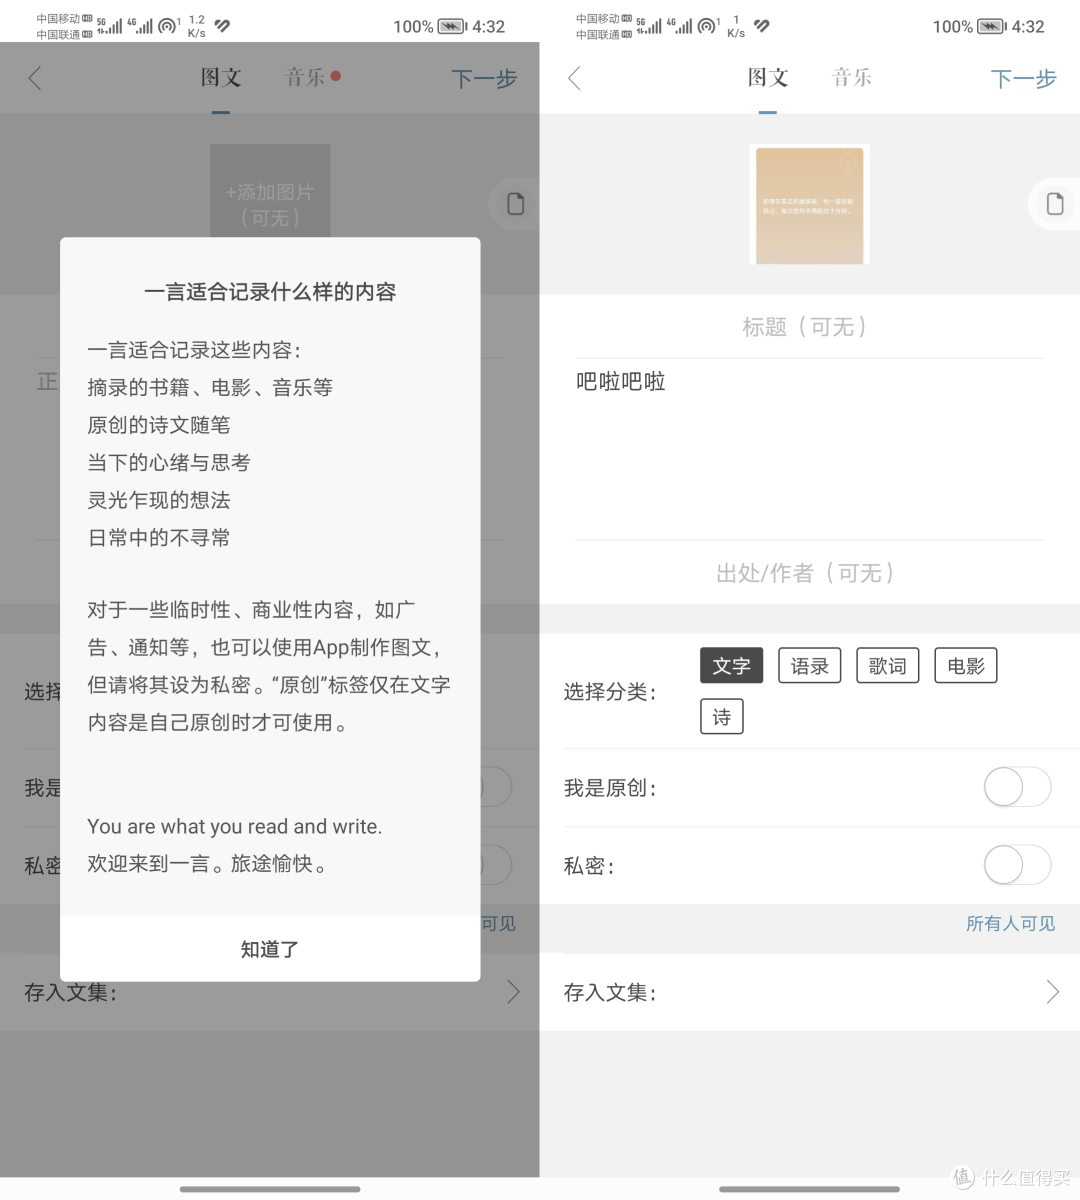The image size is (1080, 1200).
Task: Focus the 标题（可无） title field
Action: [810, 327]
